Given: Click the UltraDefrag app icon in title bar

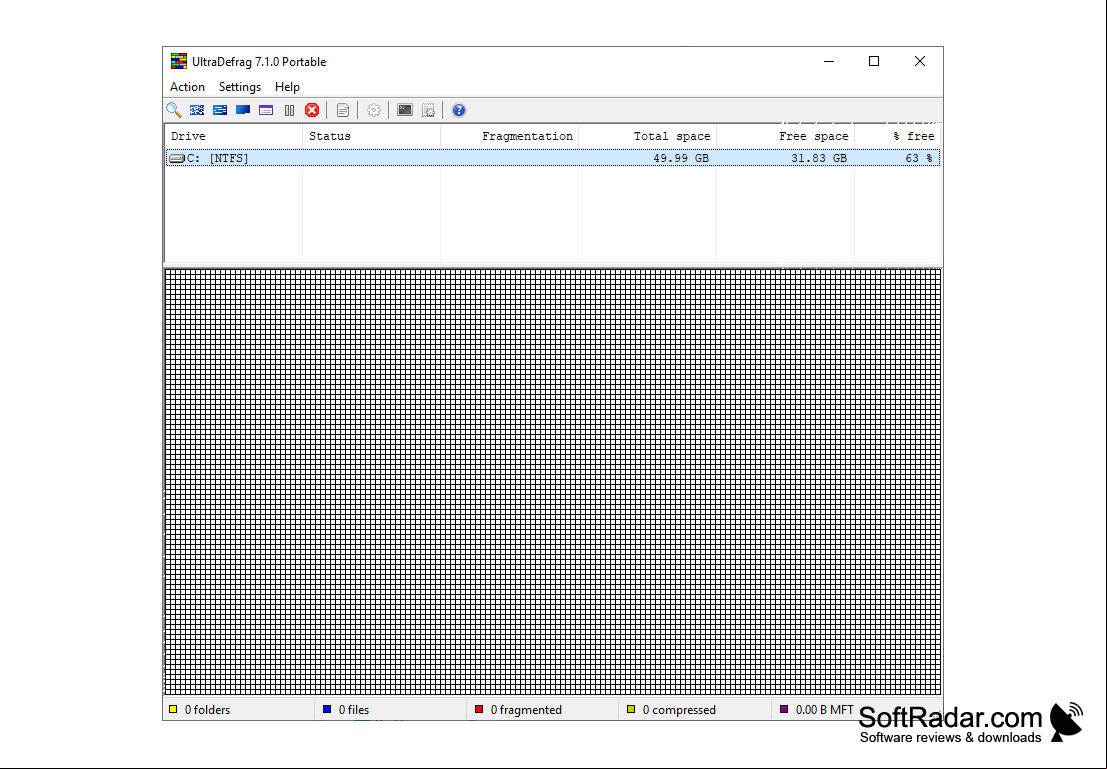Looking at the screenshot, I should point(179,61).
